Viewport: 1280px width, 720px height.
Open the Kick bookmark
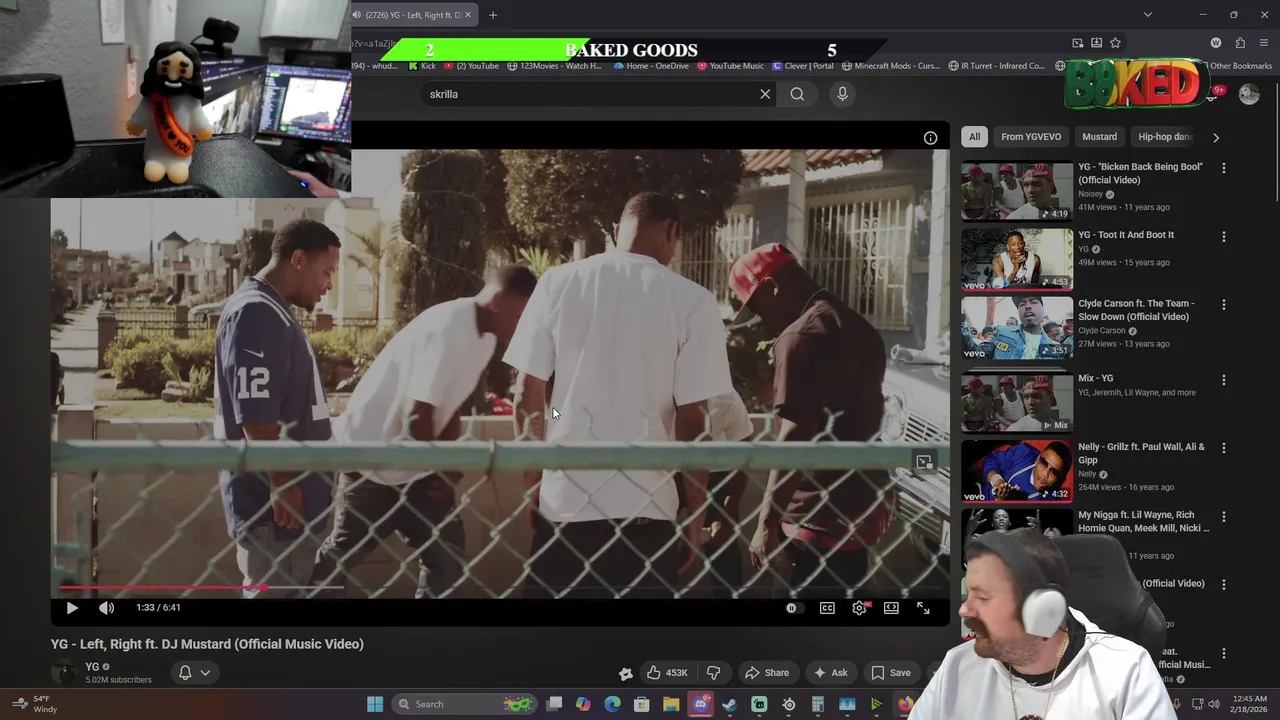point(421,66)
